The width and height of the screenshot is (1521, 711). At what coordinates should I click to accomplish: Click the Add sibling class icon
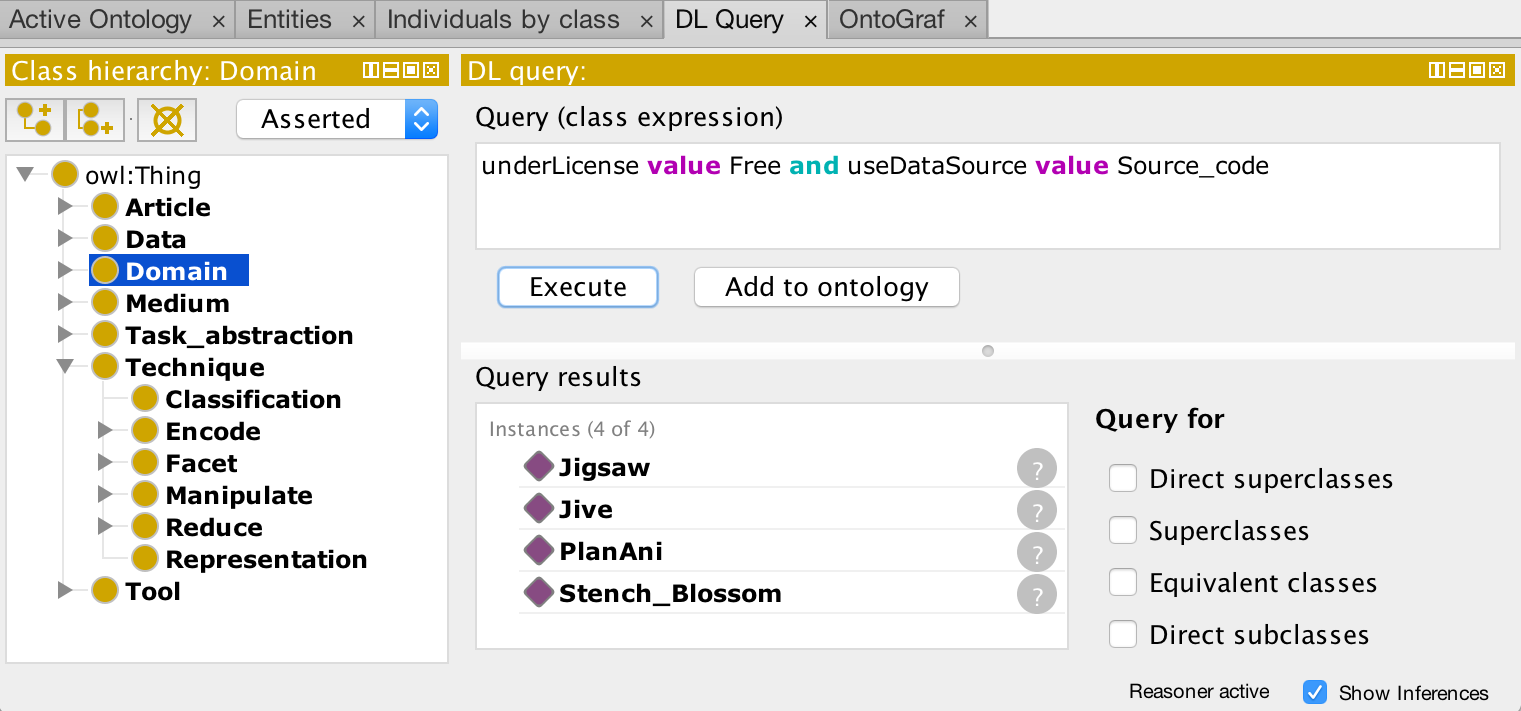click(x=95, y=120)
